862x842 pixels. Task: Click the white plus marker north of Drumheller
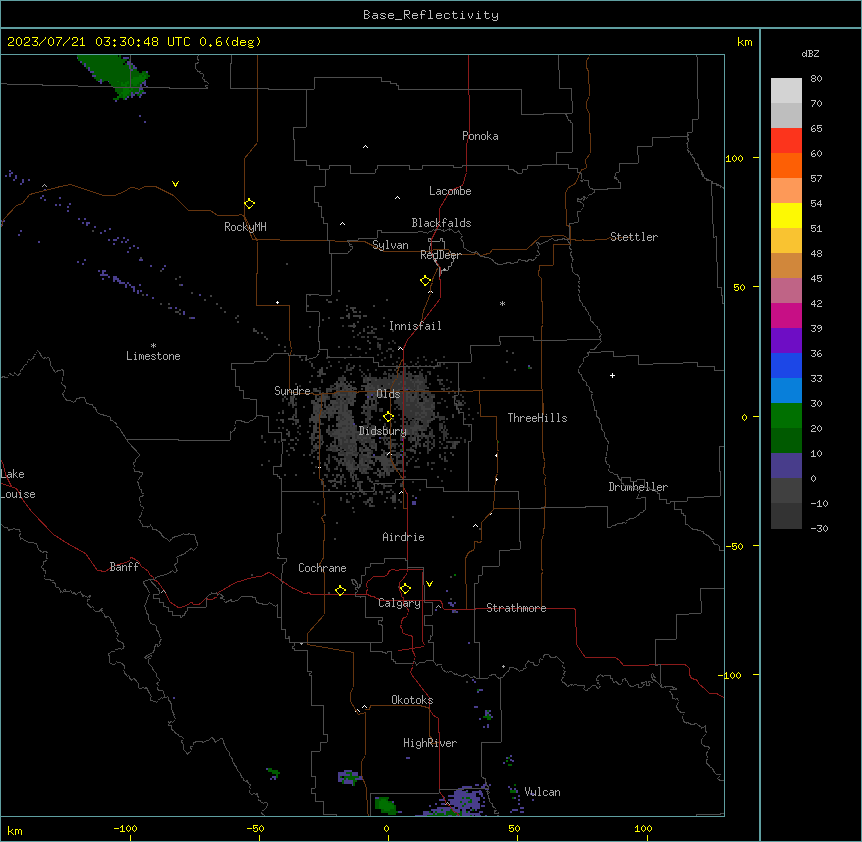click(612, 375)
